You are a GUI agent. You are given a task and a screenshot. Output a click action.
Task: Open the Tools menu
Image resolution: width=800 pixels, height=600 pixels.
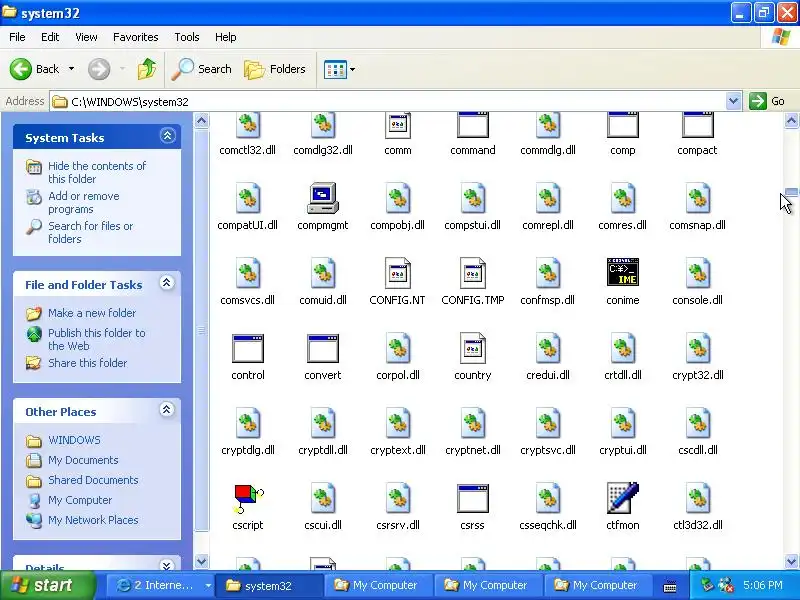187,37
